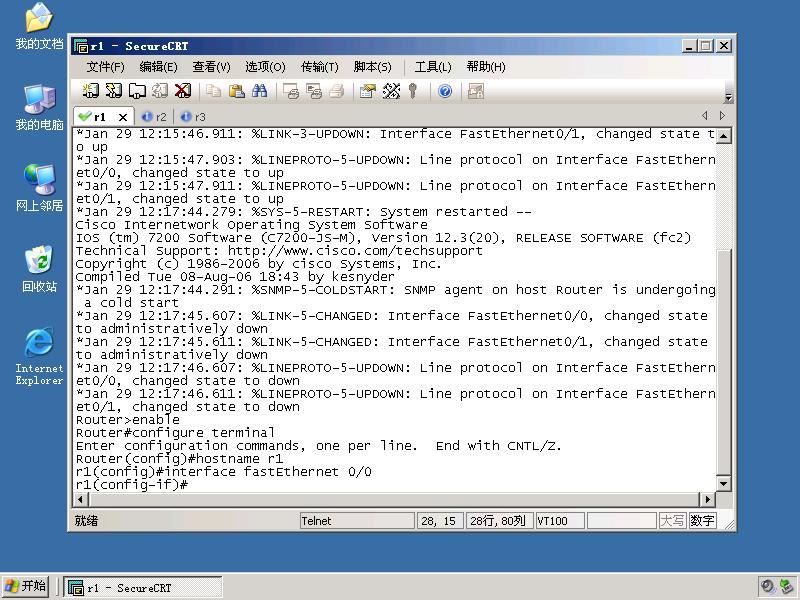Click the 'Router>enable' line

[128, 420]
